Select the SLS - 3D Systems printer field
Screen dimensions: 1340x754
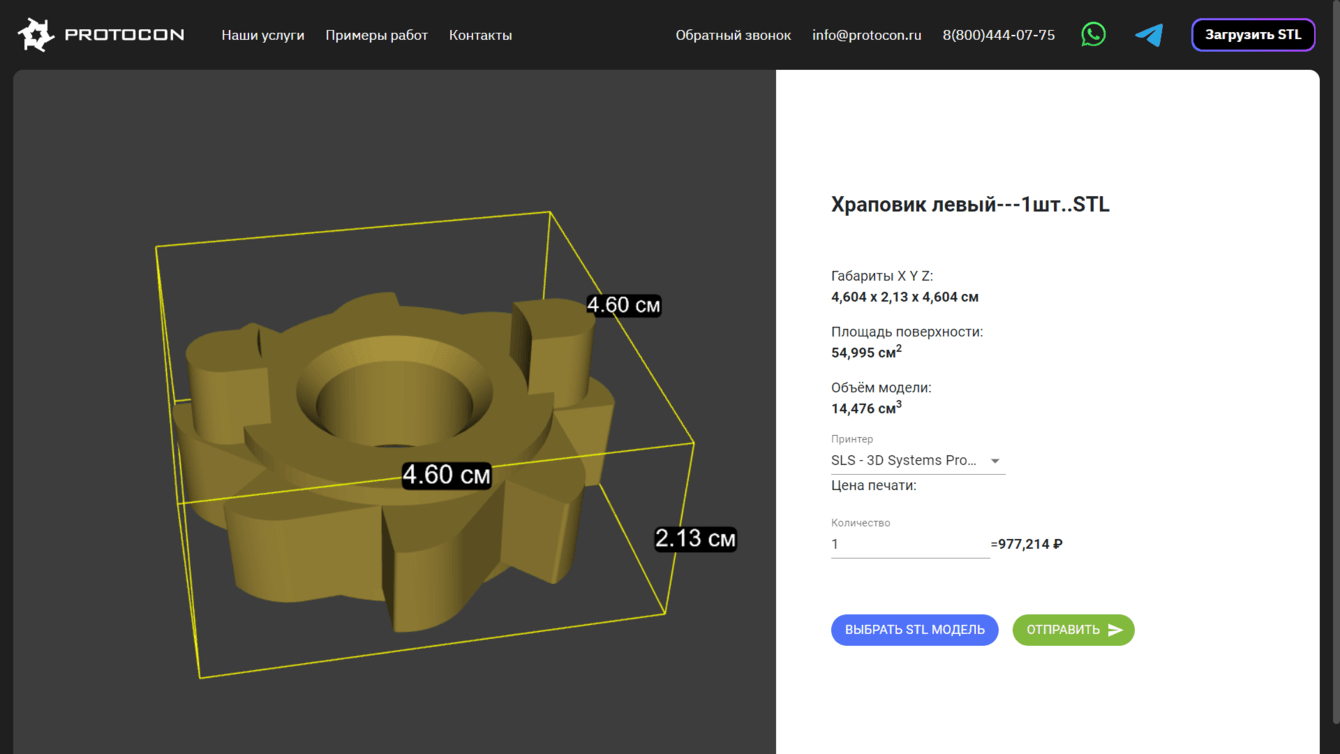point(904,461)
